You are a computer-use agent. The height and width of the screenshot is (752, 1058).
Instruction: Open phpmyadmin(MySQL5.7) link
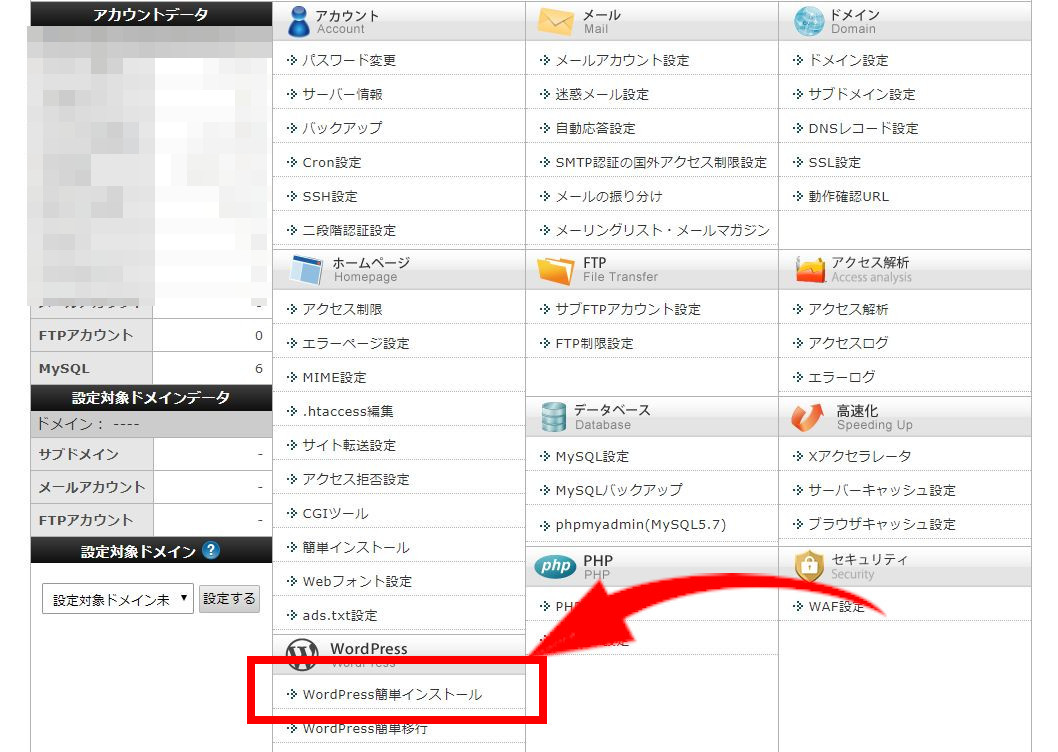(640, 525)
